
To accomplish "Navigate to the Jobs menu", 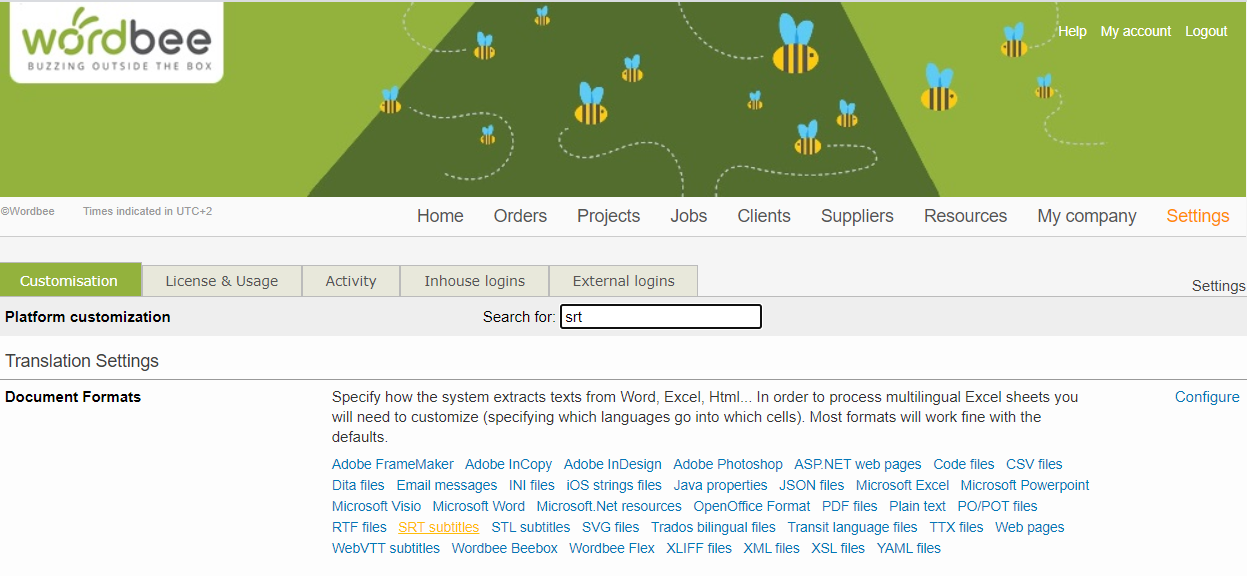I will coord(688,216).
